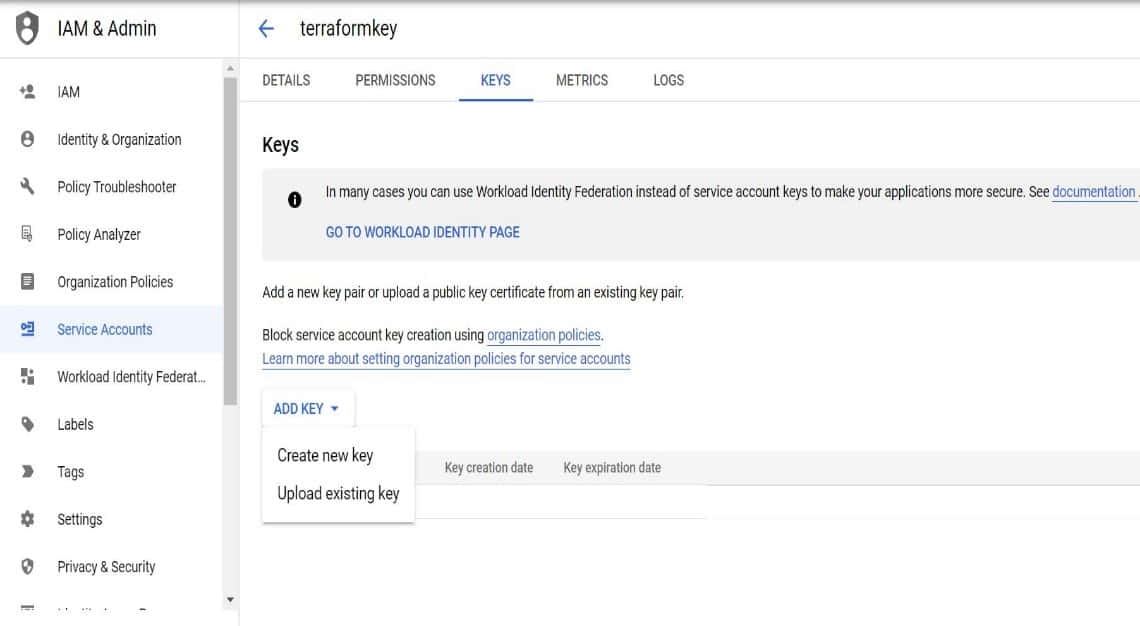Screen dimensions: 1140x626
Task: Click the Policy Troubleshooter wrench icon
Action: [x=27, y=187]
